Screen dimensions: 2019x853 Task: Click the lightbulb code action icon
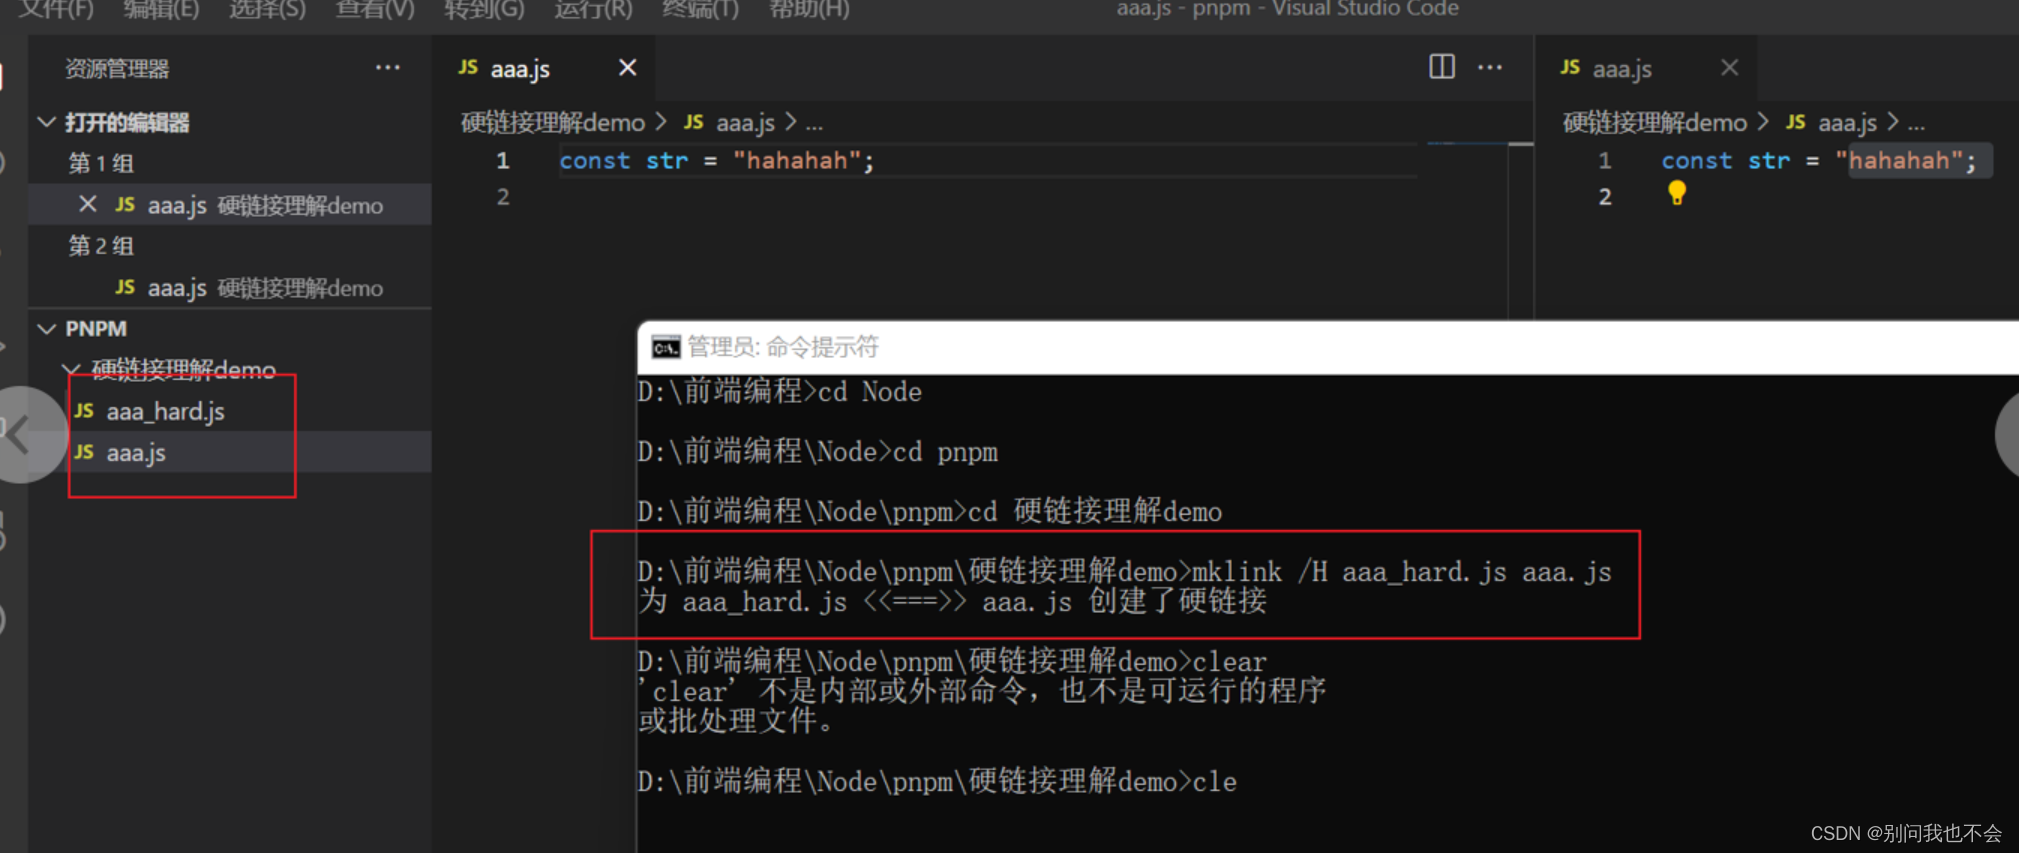pyautogui.click(x=1677, y=193)
